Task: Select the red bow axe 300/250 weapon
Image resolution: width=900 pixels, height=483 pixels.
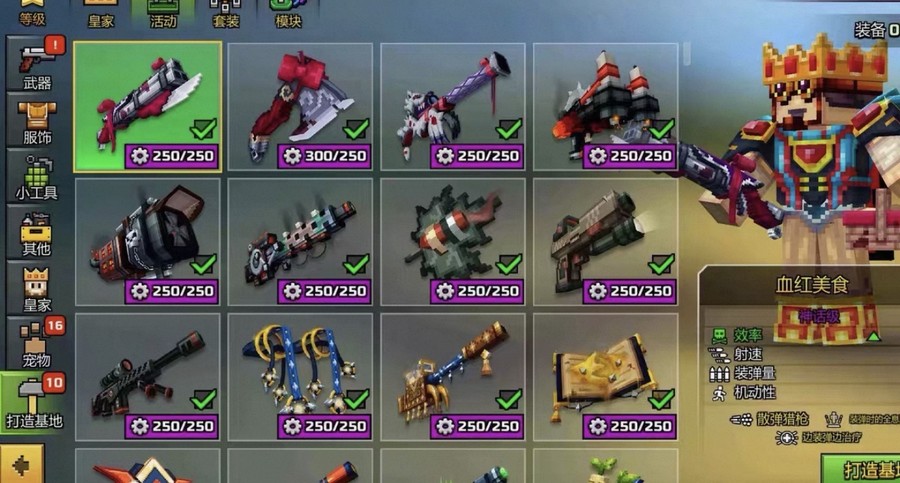Action: point(300,107)
